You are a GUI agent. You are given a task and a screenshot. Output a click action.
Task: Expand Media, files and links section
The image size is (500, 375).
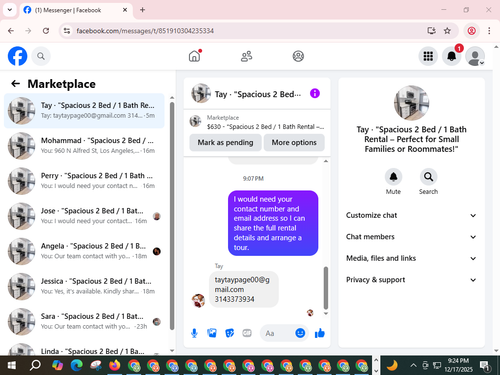pyautogui.click(x=411, y=258)
